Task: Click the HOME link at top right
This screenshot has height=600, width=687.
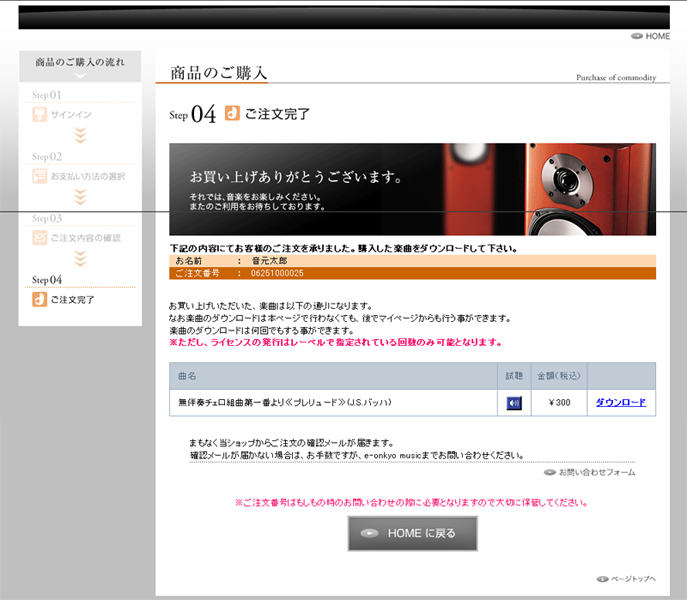Action: point(651,36)
